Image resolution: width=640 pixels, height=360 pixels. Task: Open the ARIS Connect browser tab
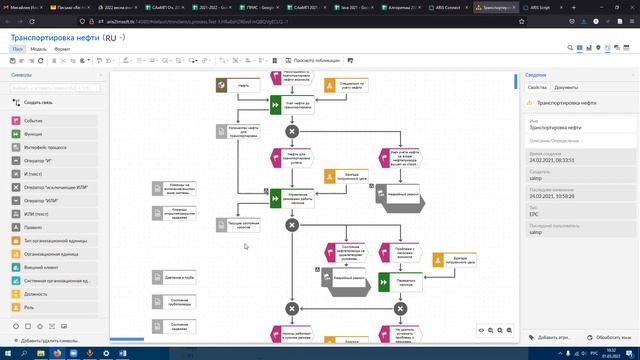pos(447,7)
